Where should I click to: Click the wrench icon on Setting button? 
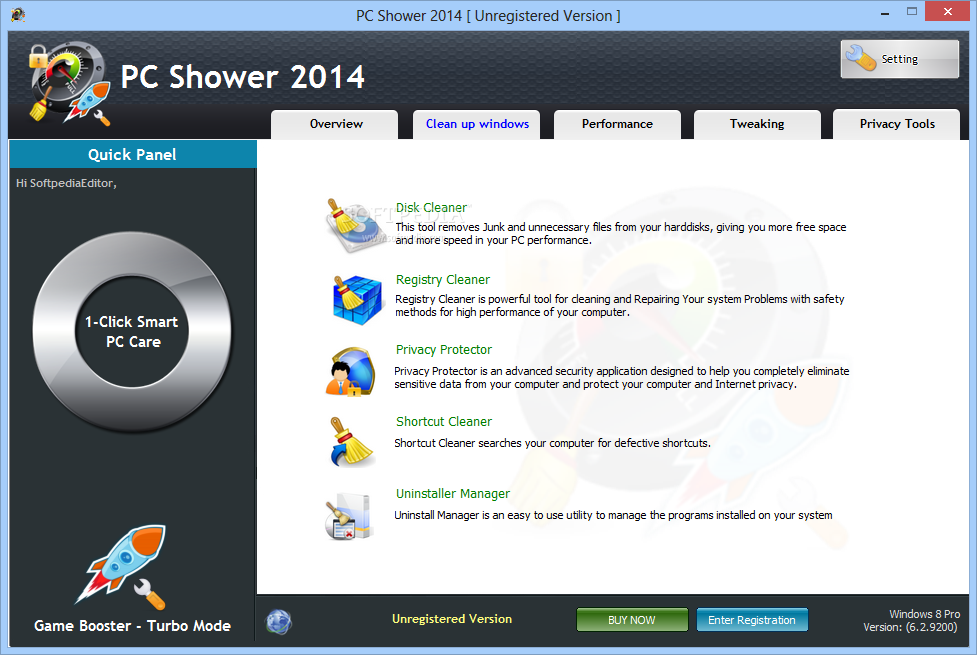click(861, 59)
